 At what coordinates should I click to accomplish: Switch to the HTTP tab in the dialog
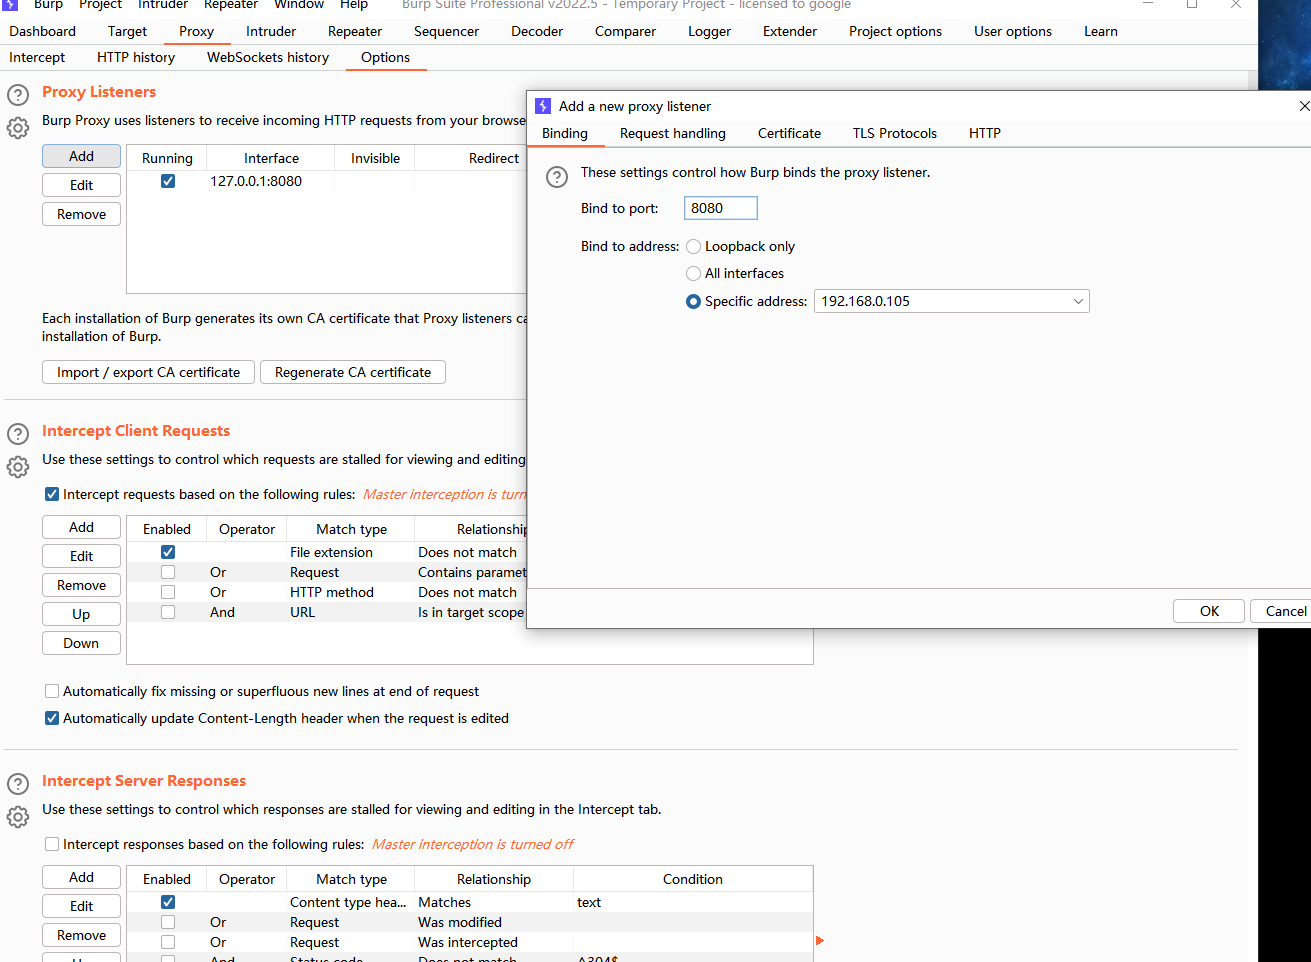(x=985, y=133)
